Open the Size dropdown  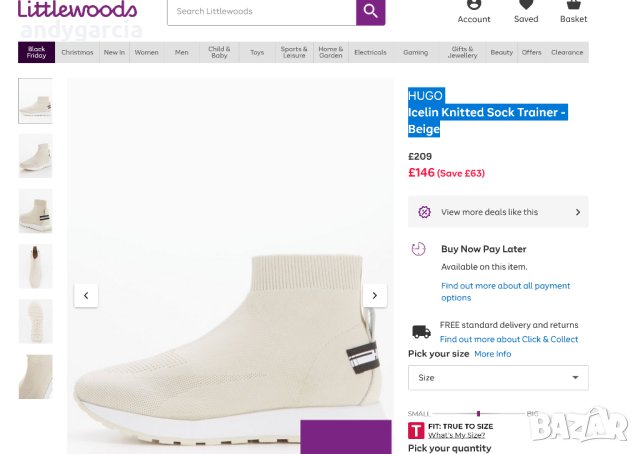[498, 377]
